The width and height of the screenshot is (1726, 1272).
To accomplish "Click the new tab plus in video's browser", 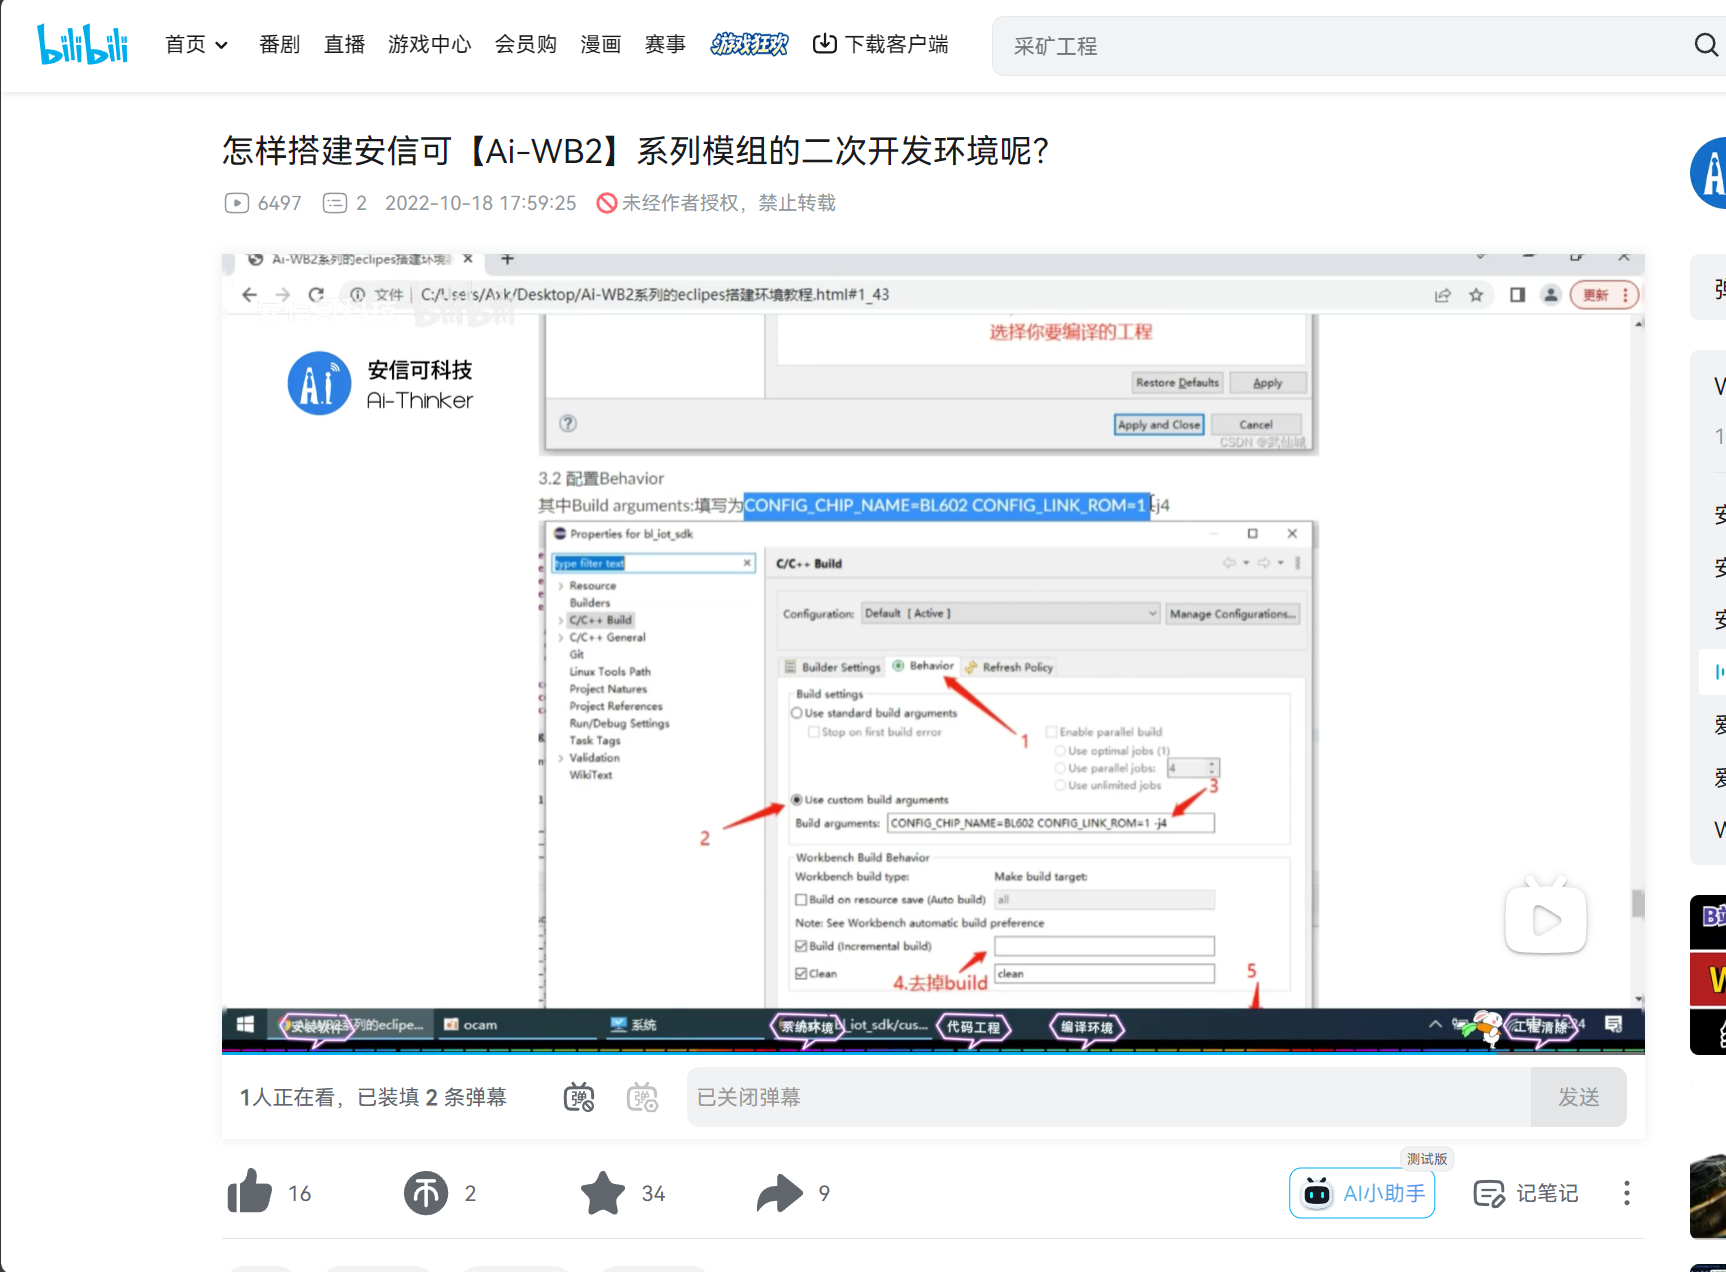I will click(x=507, y=259).
